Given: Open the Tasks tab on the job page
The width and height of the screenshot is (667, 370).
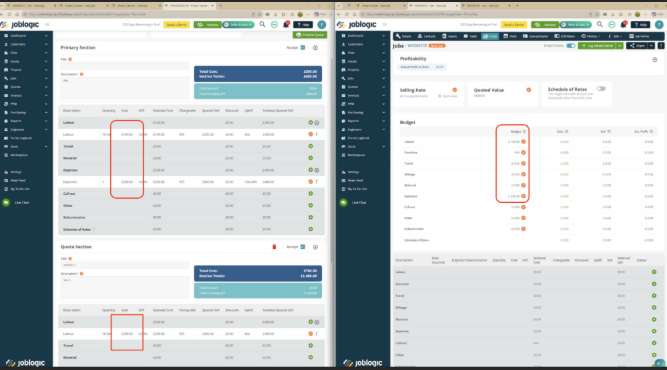Looking at the screenshot, I should tap(470, 36).
